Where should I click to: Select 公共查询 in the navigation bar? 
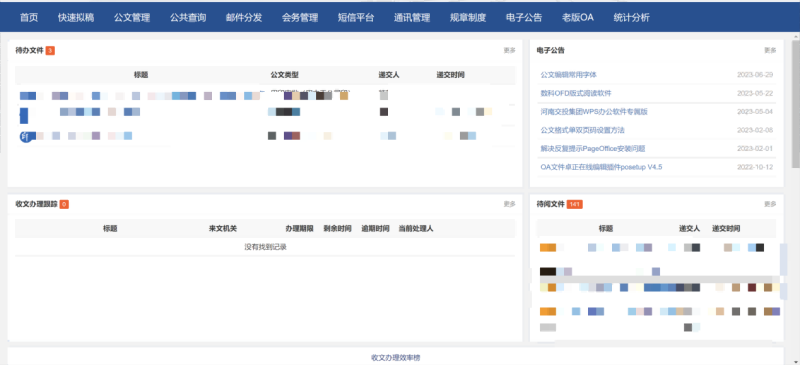[x=188, y=18]
